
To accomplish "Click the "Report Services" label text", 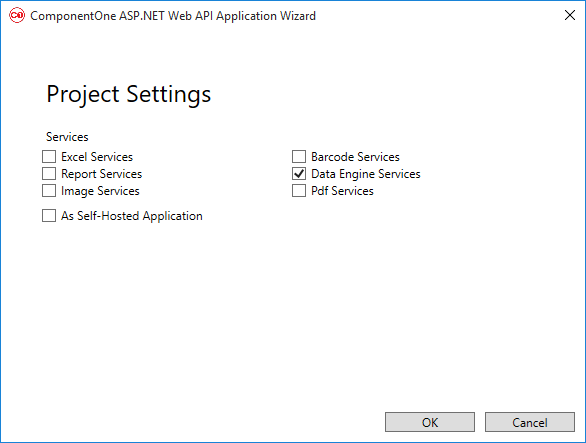I will click(102, 174).
